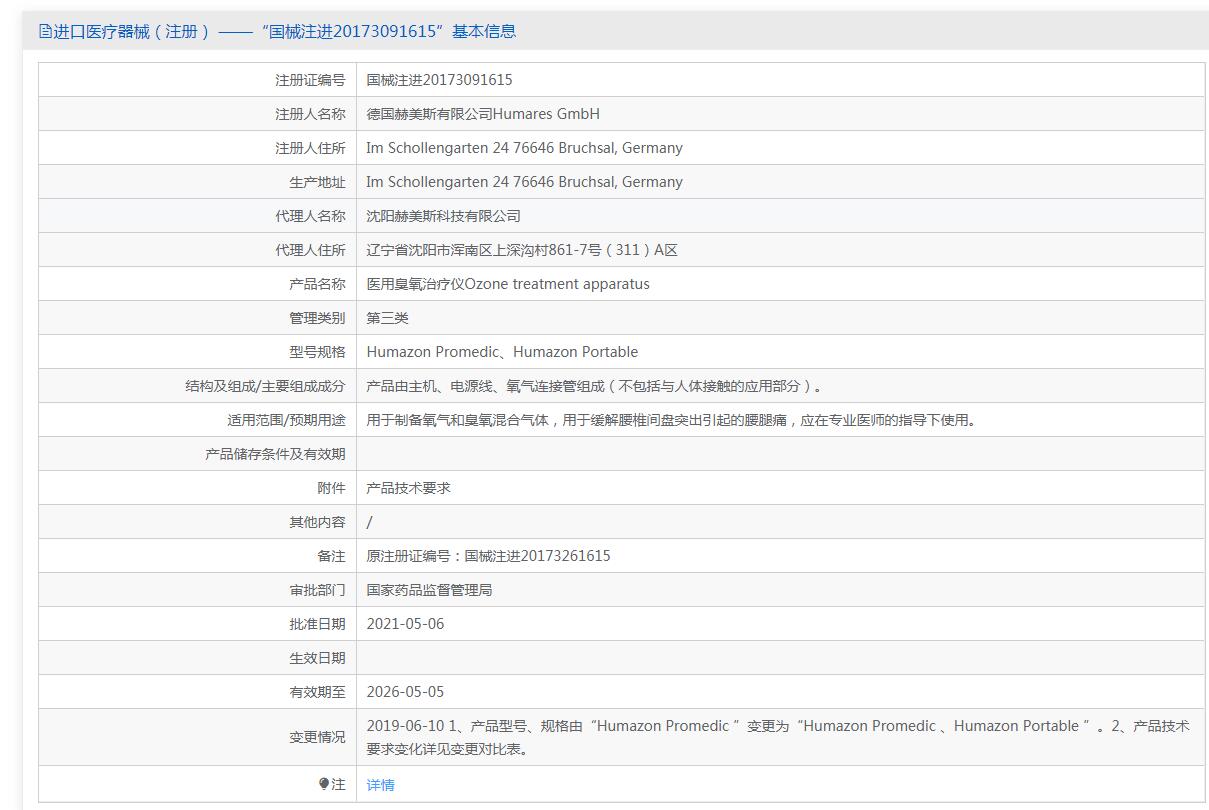Click the 备注 label
Viewport: 1209px width, 810px height.
coord(331,556)
